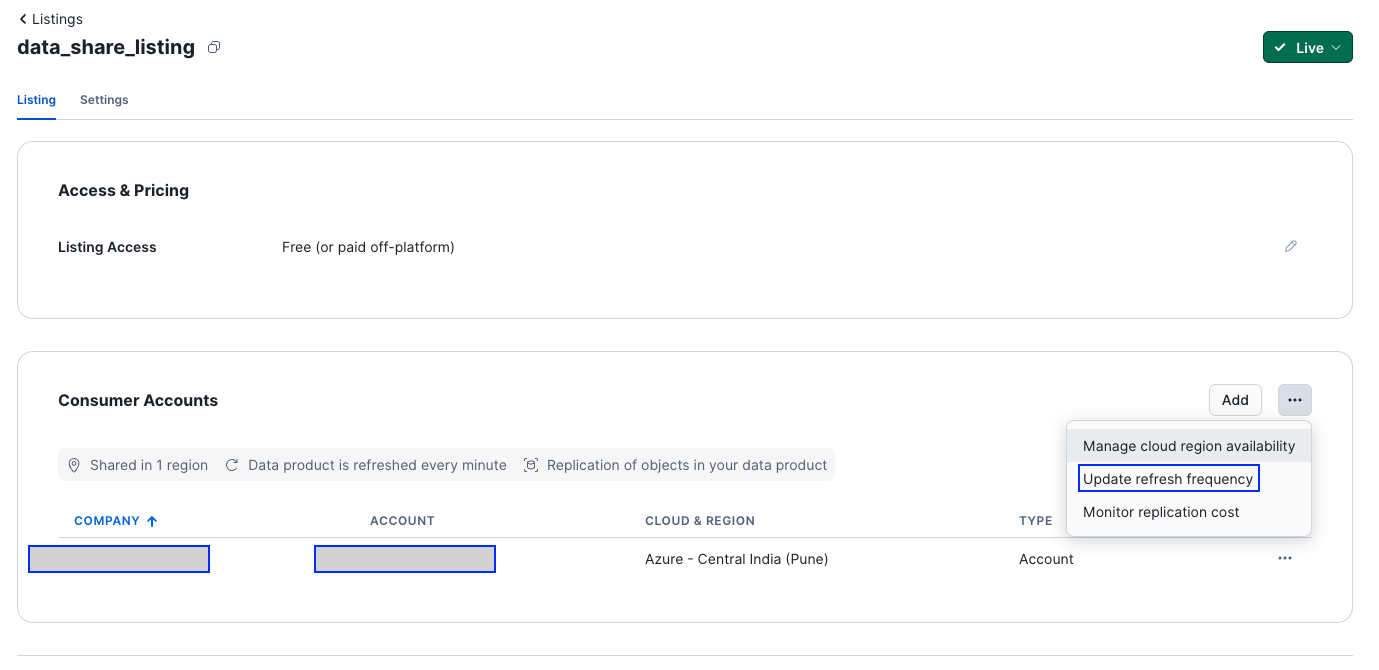
Task: Click the sort arrow on the COMPANY column
Action: 152,520
